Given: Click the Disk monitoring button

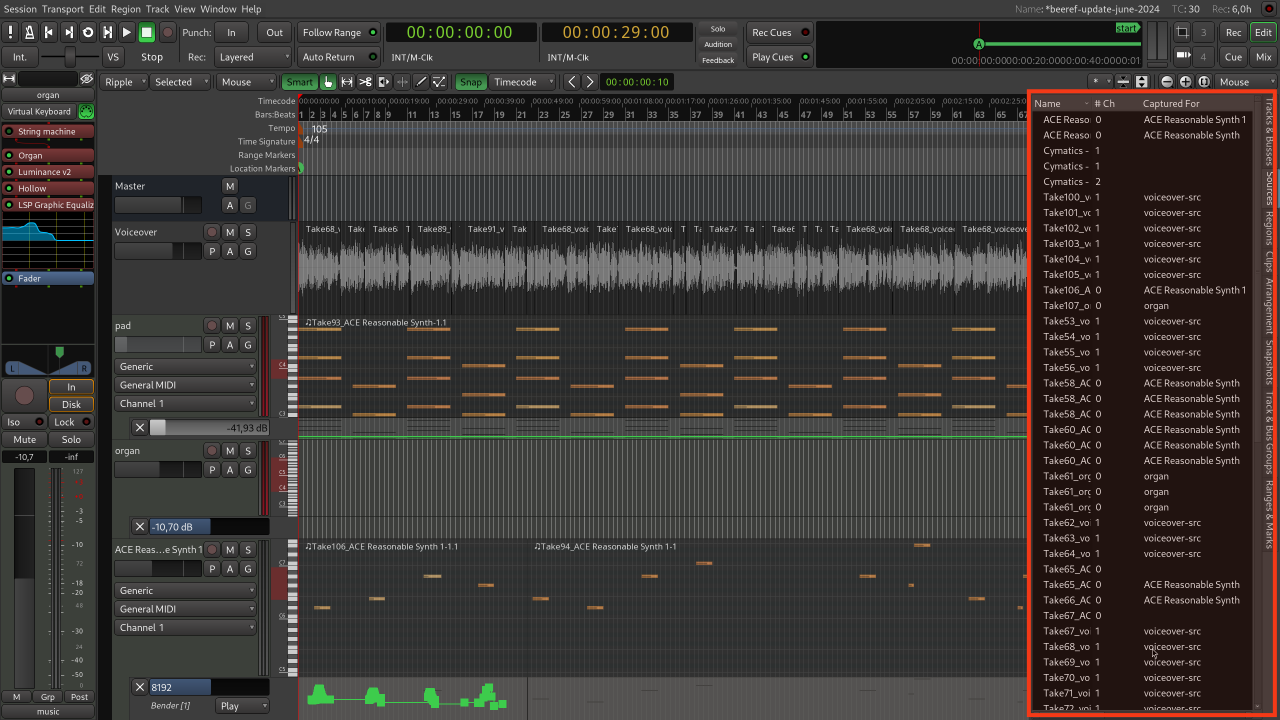Looking at the screenshot, I should 71,404.
